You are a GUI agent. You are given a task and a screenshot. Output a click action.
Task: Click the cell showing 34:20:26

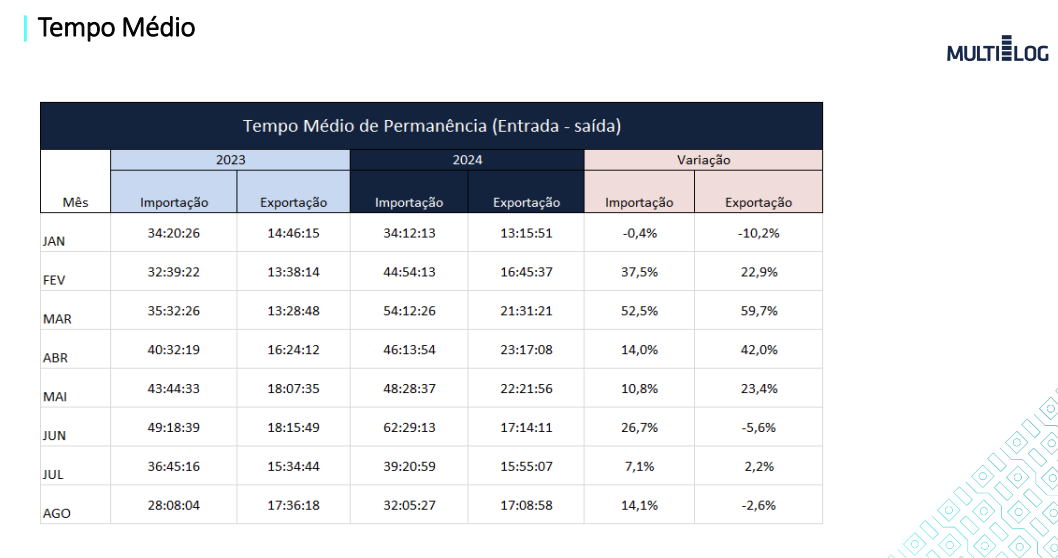(174, 233)
